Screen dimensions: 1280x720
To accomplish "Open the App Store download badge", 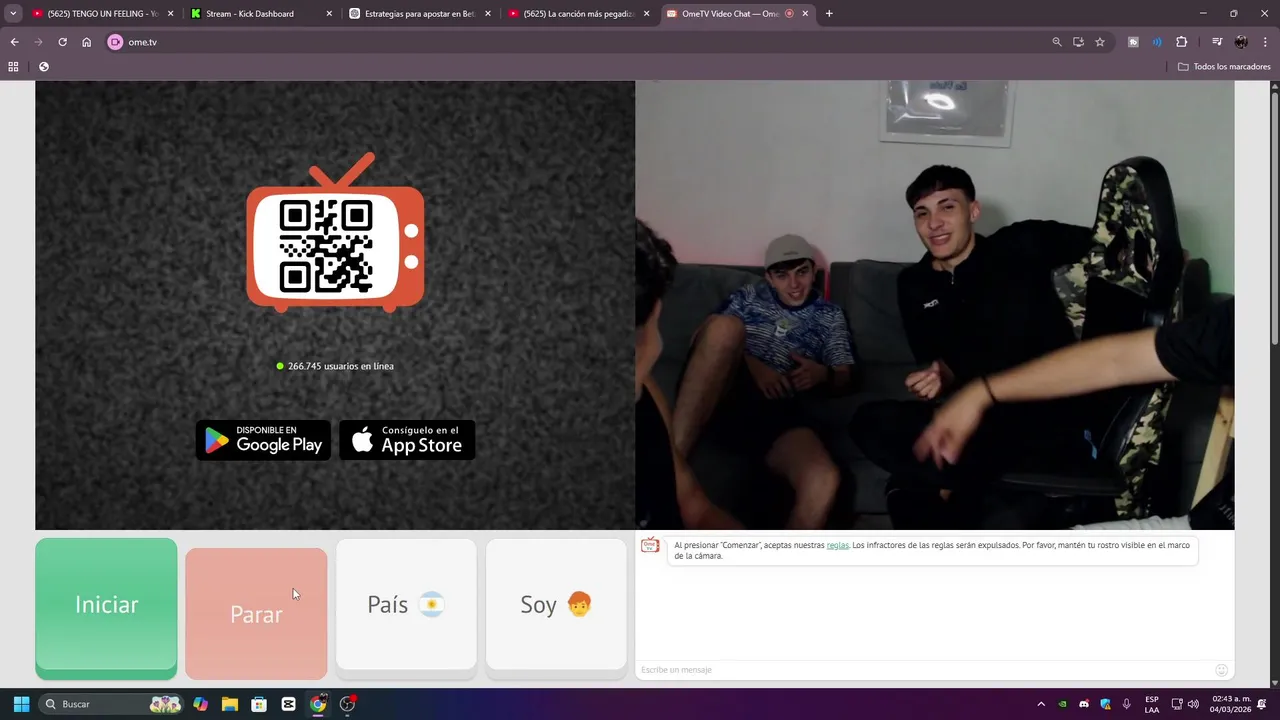I will [x=407, y=440].
